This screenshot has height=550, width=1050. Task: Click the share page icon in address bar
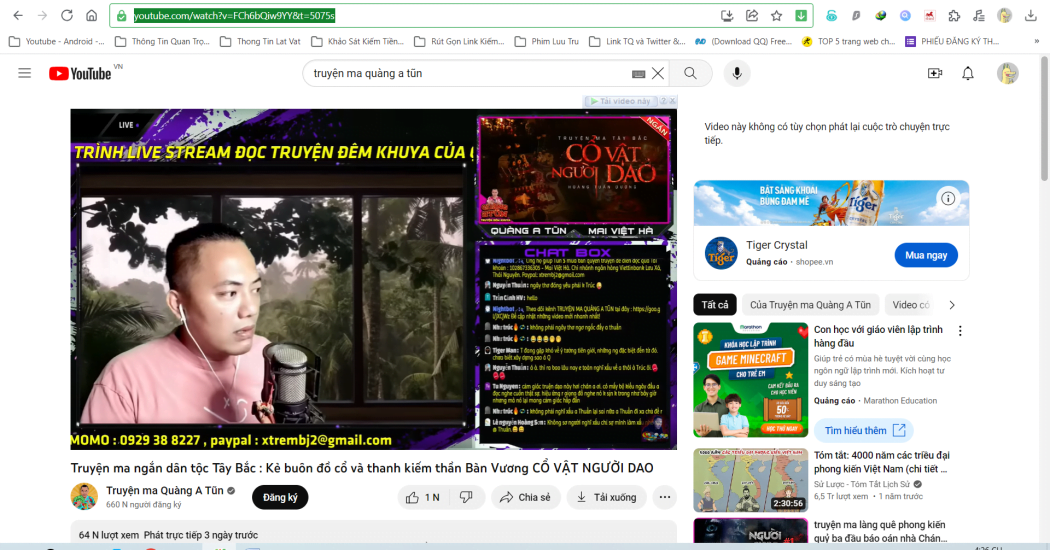[752, 15]
